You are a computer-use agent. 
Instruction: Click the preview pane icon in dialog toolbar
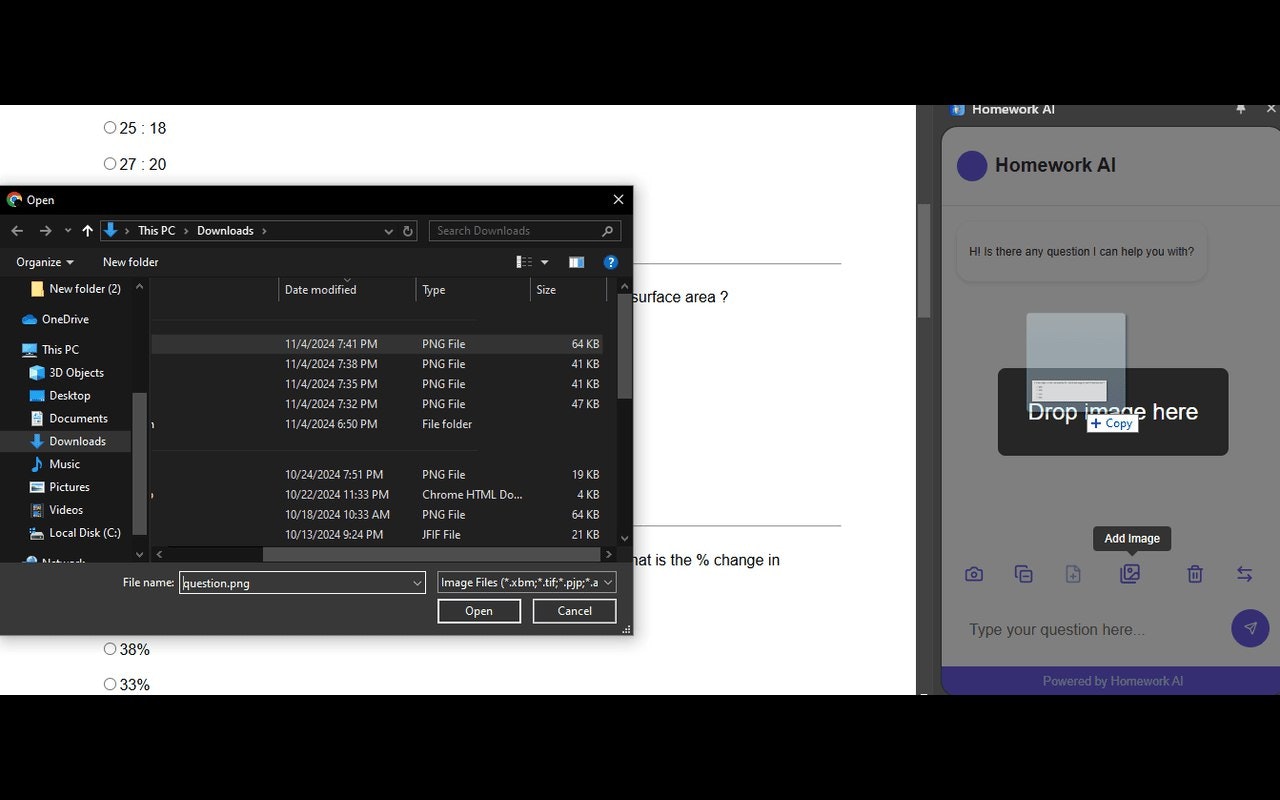(x=577, y=262)
